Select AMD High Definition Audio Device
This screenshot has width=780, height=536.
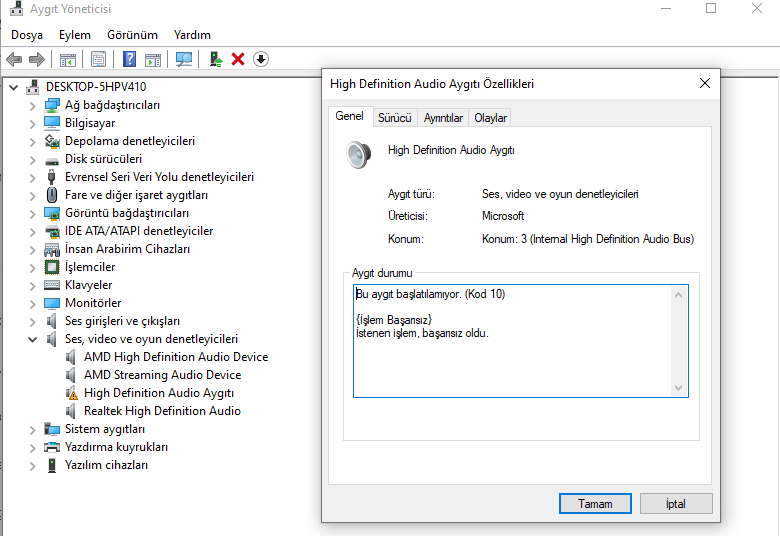176,357
